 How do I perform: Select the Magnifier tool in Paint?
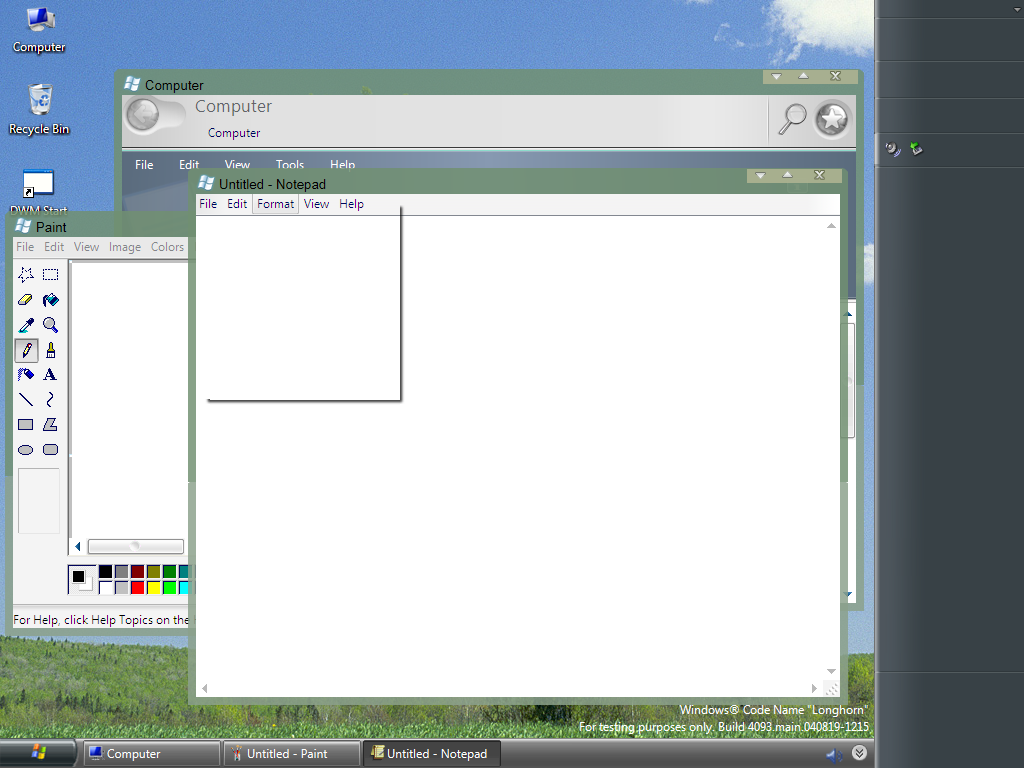50,325
